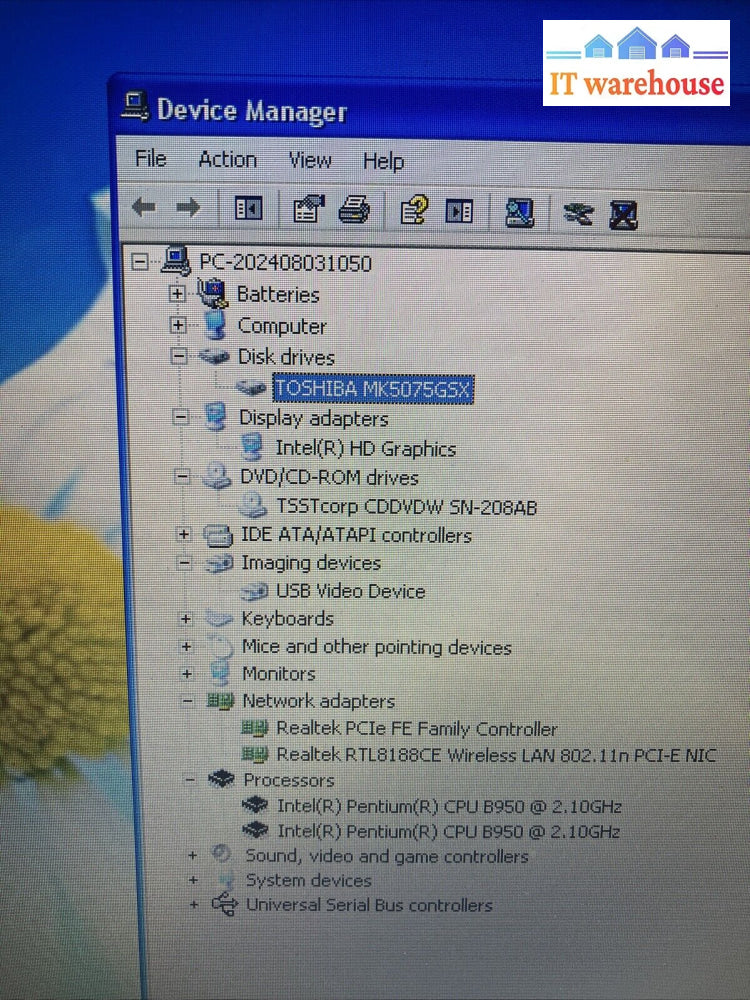The image size is (750, 1000).
Task: Click the Device Manager title bar icon
Action: [135, 107]
